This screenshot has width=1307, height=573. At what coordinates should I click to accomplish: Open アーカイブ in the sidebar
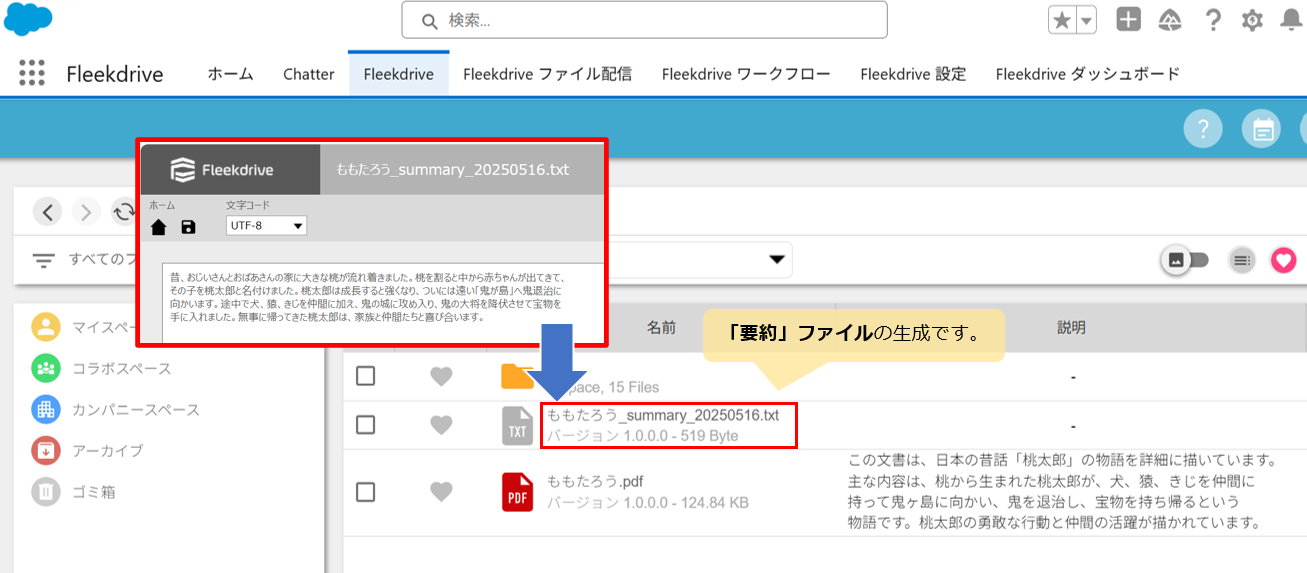click(x=87, y=450)
